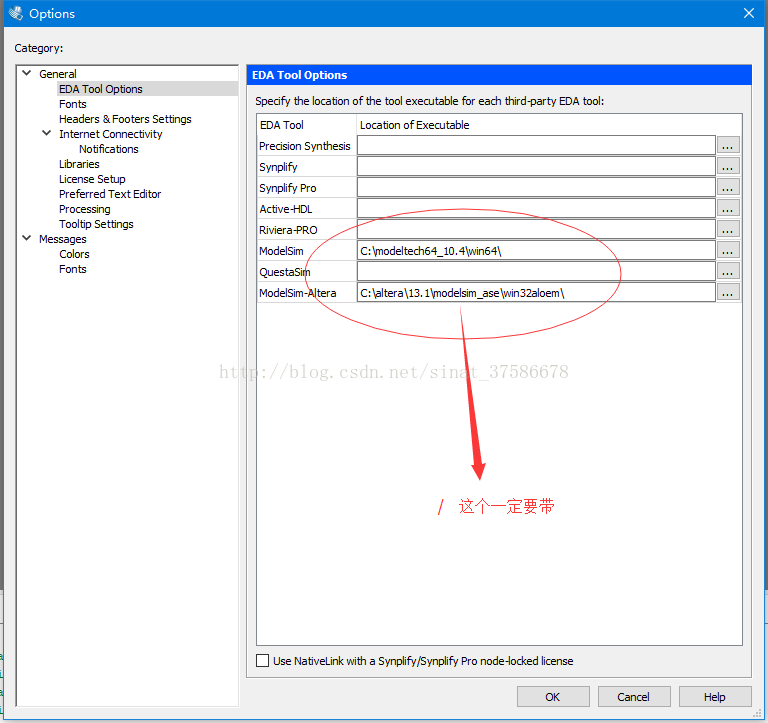Close the Options dialog
Screen dimensions: 768x723
click(748, 13)
